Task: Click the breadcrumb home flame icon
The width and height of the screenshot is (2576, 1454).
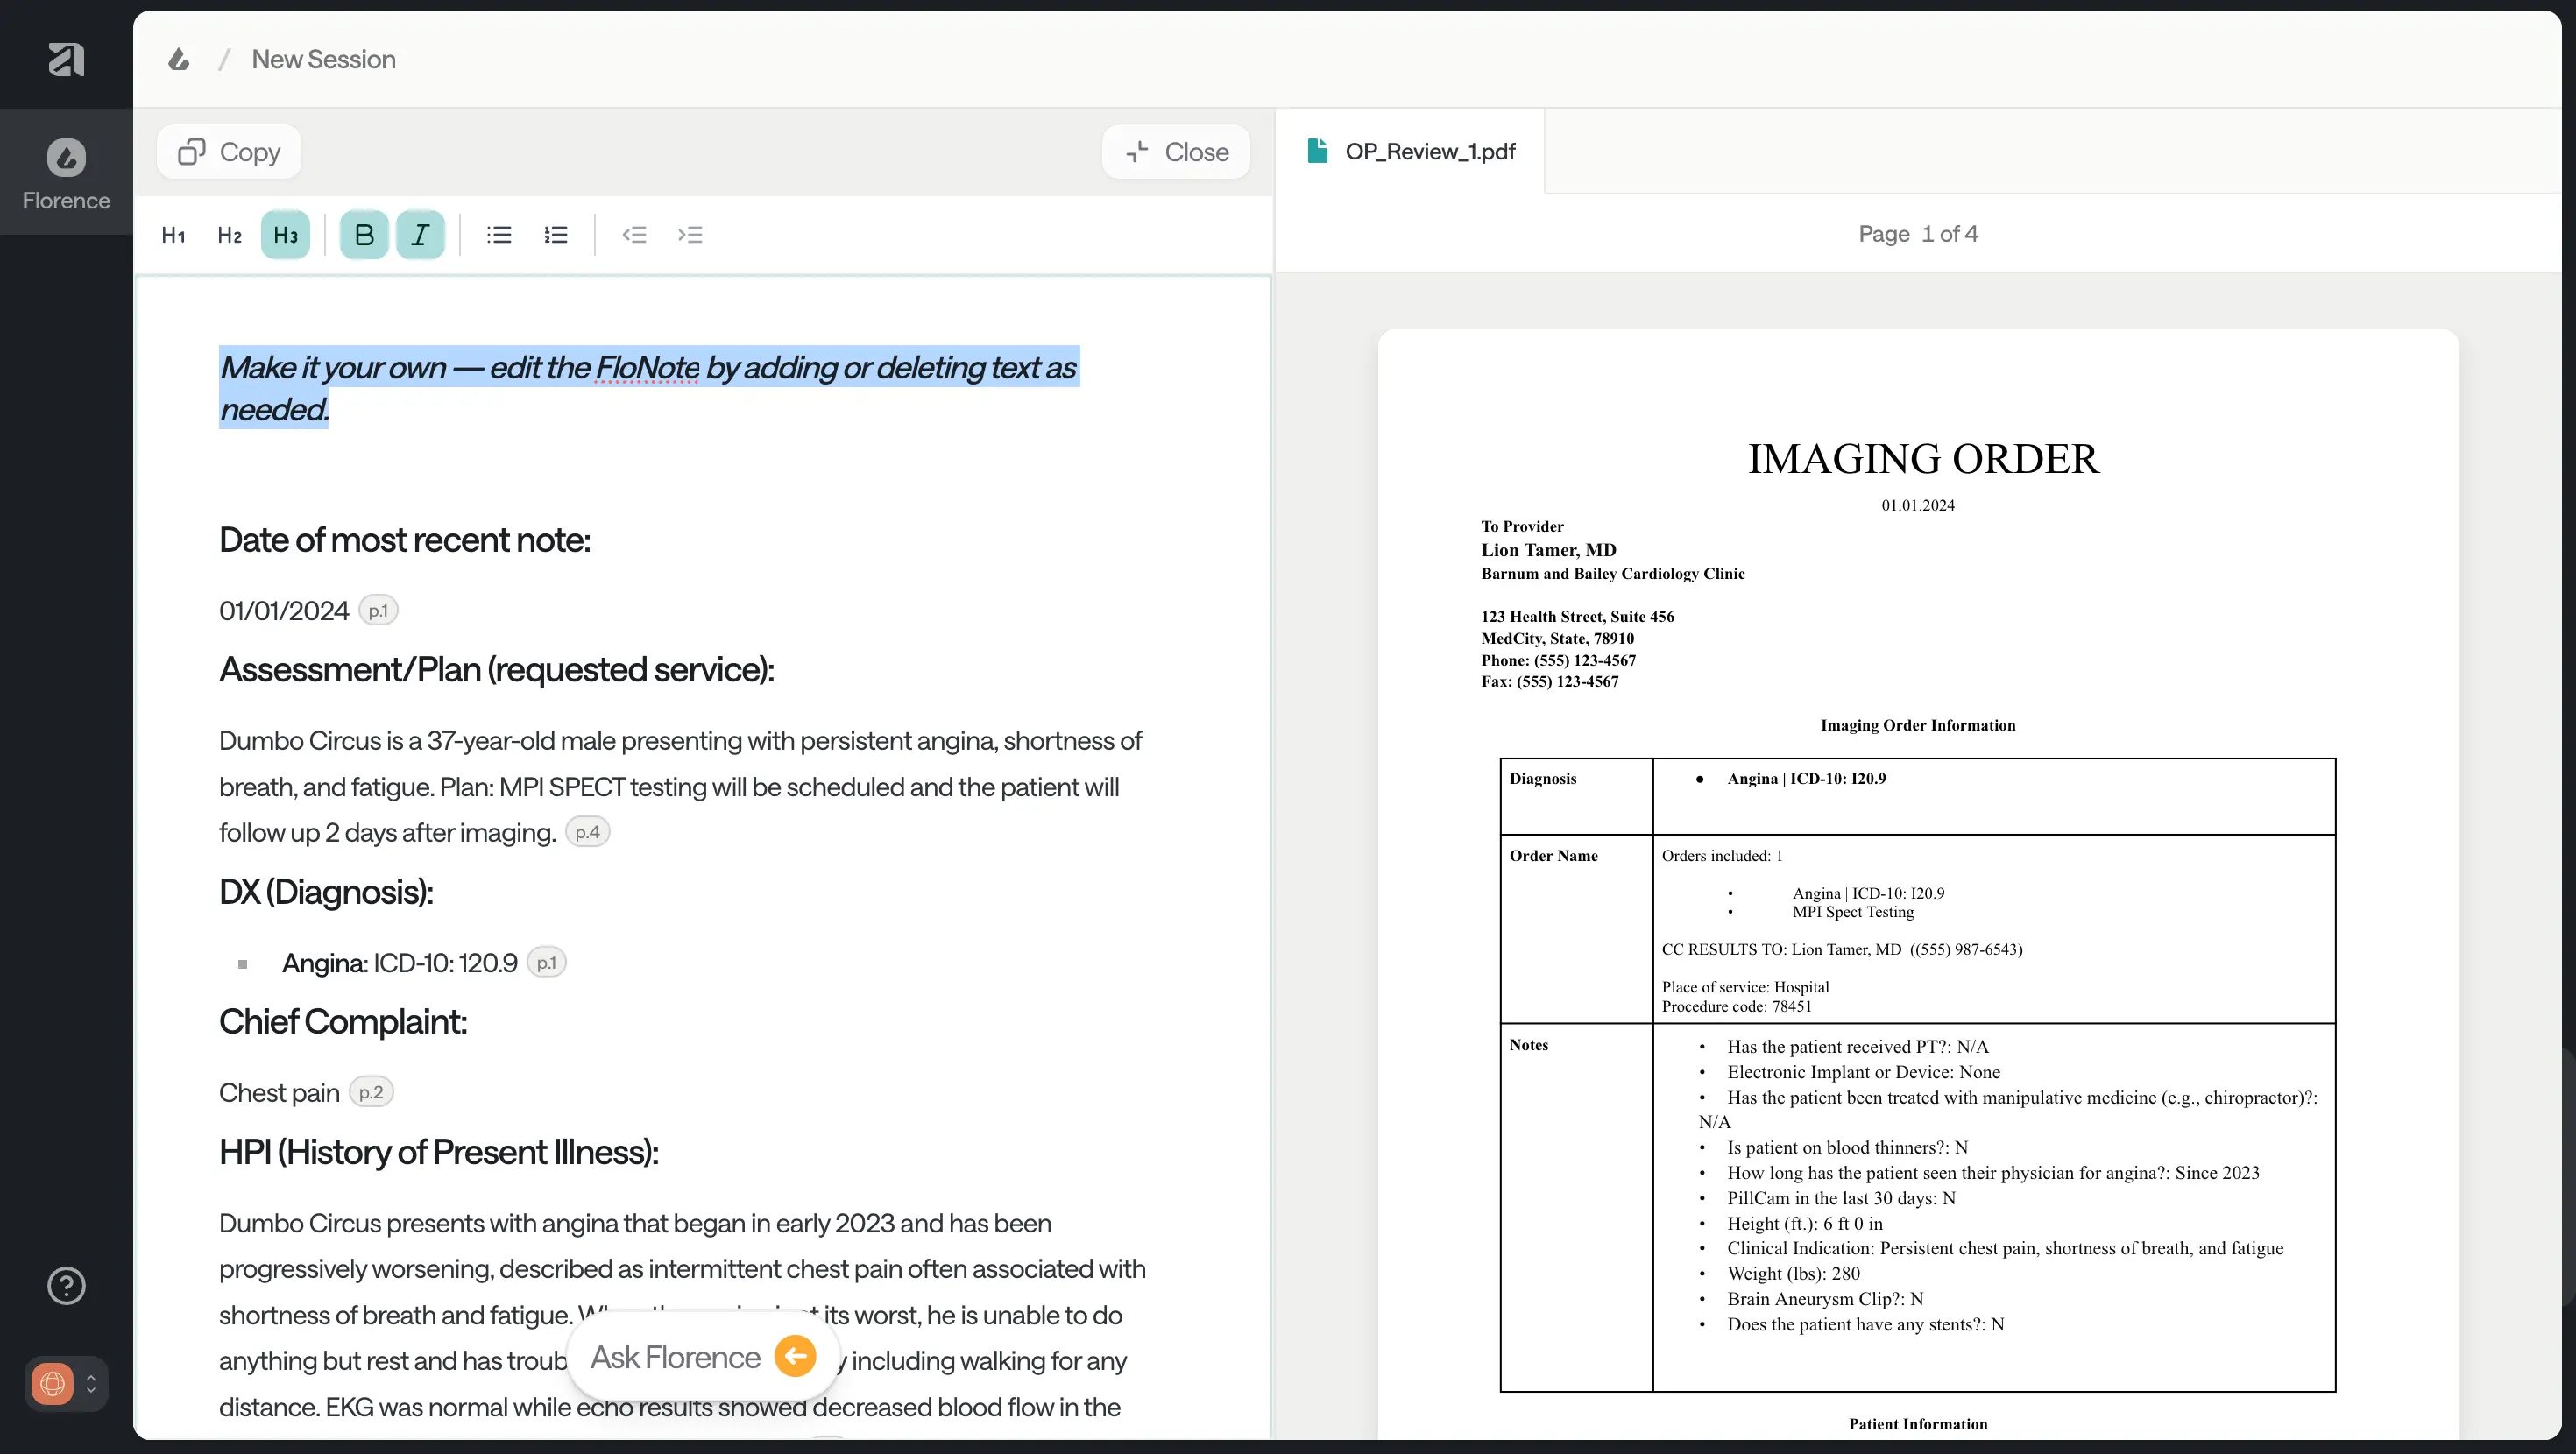Action: pyautogui.click(x=179, y=59)
